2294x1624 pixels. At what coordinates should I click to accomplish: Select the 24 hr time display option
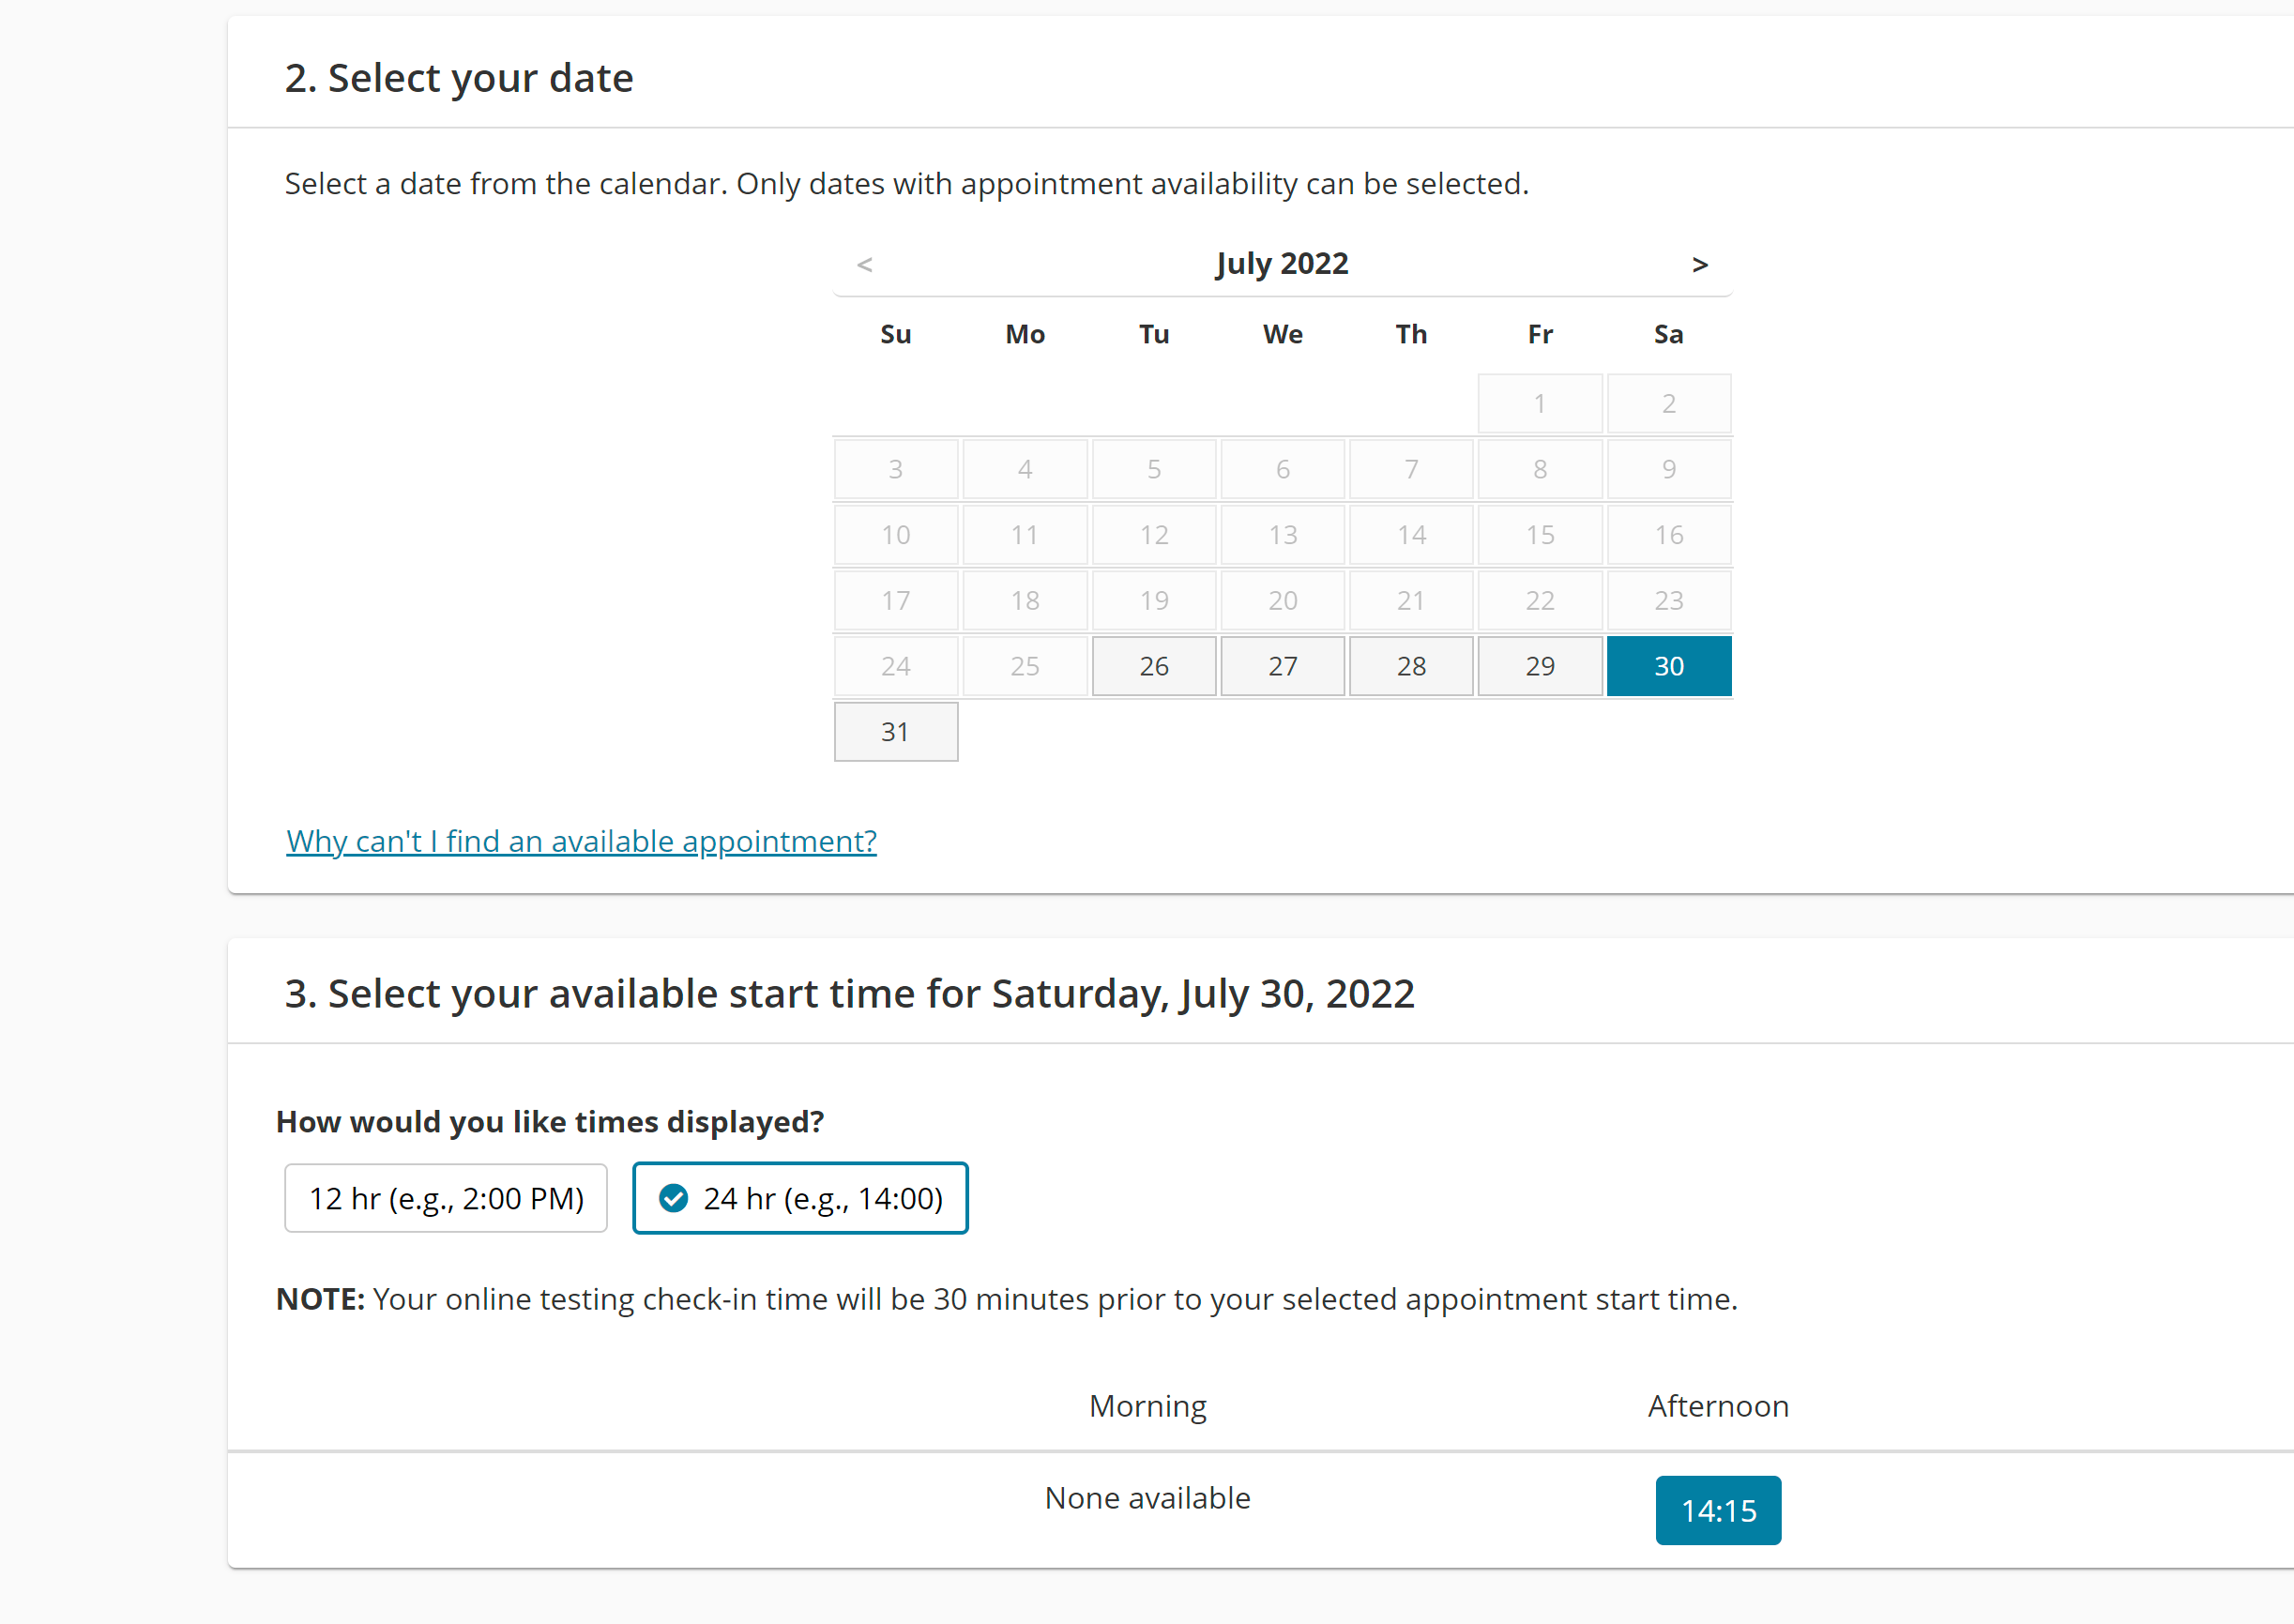(x=800, y=1198)
